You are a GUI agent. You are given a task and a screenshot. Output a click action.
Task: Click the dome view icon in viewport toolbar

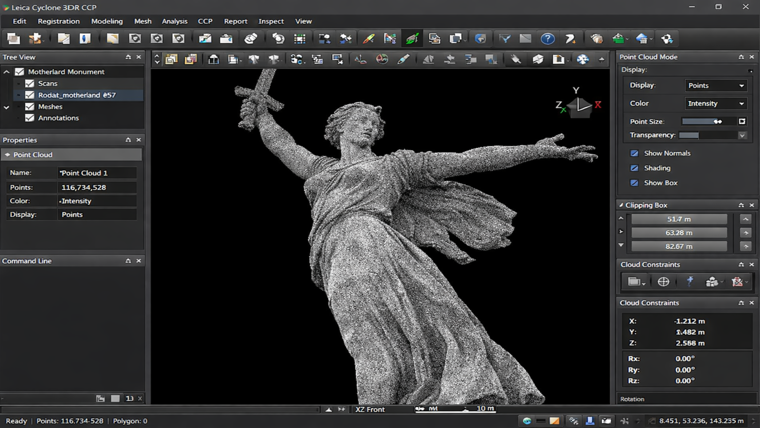(213, 59)
